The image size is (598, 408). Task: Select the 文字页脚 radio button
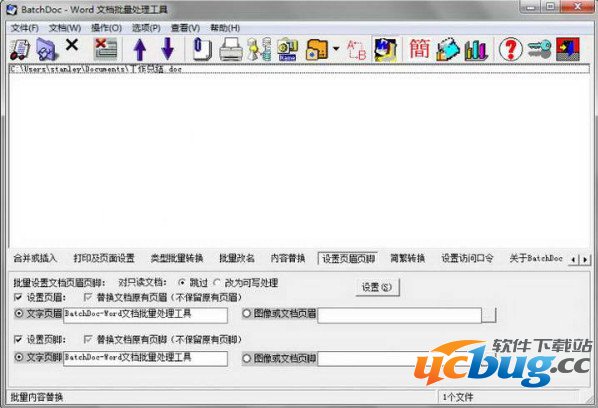(x=18, y=357)
